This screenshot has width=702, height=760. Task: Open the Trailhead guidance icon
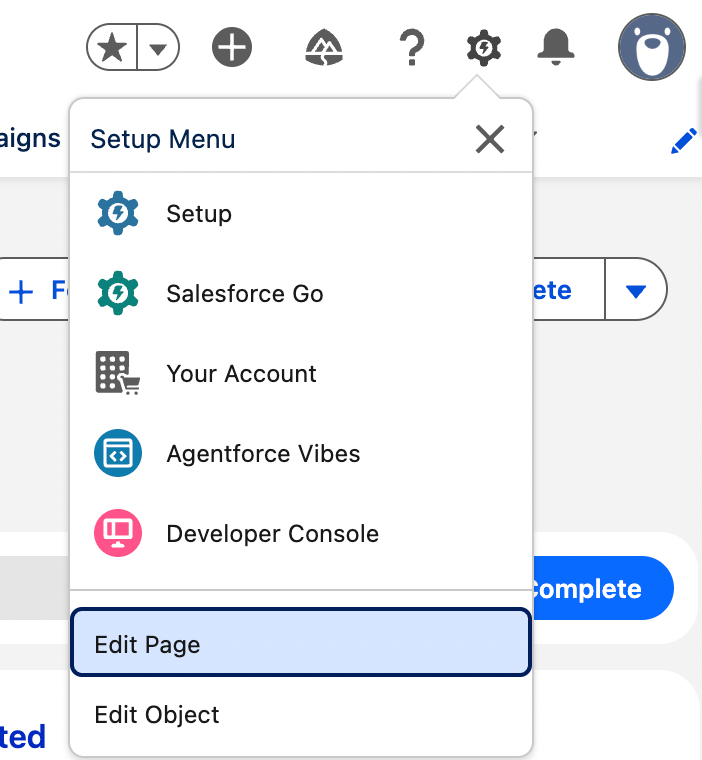[x=325, y=47]
